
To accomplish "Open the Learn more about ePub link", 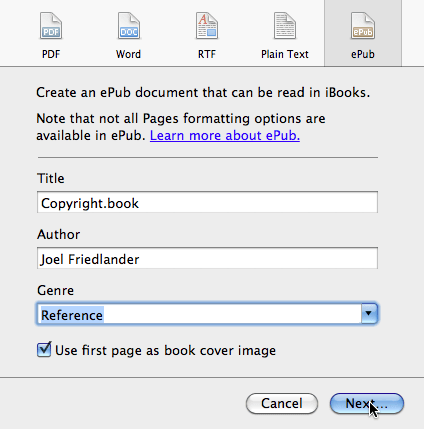I will coord(225,136).
